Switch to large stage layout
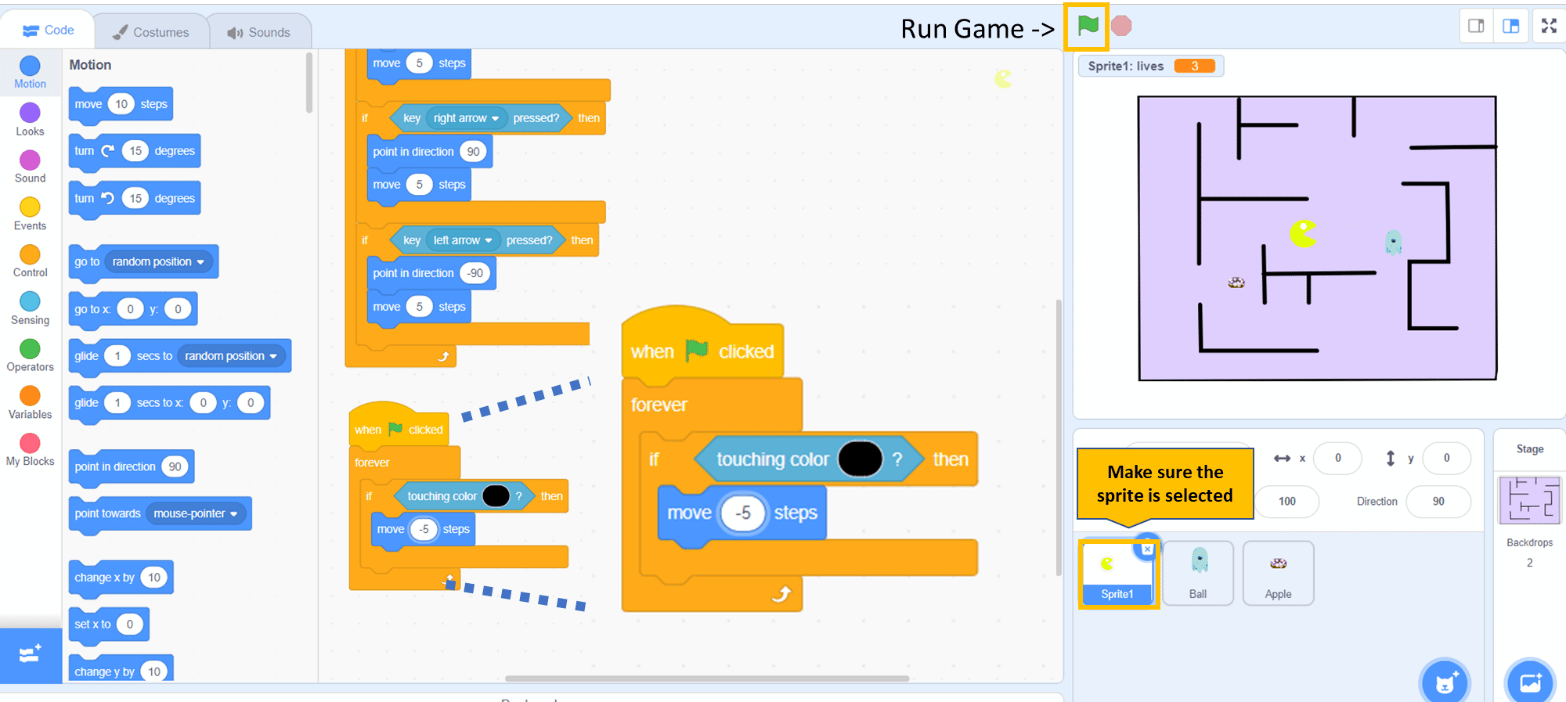The height and width of the screenshot is (702, 1566). click(x=1510, y=26)
